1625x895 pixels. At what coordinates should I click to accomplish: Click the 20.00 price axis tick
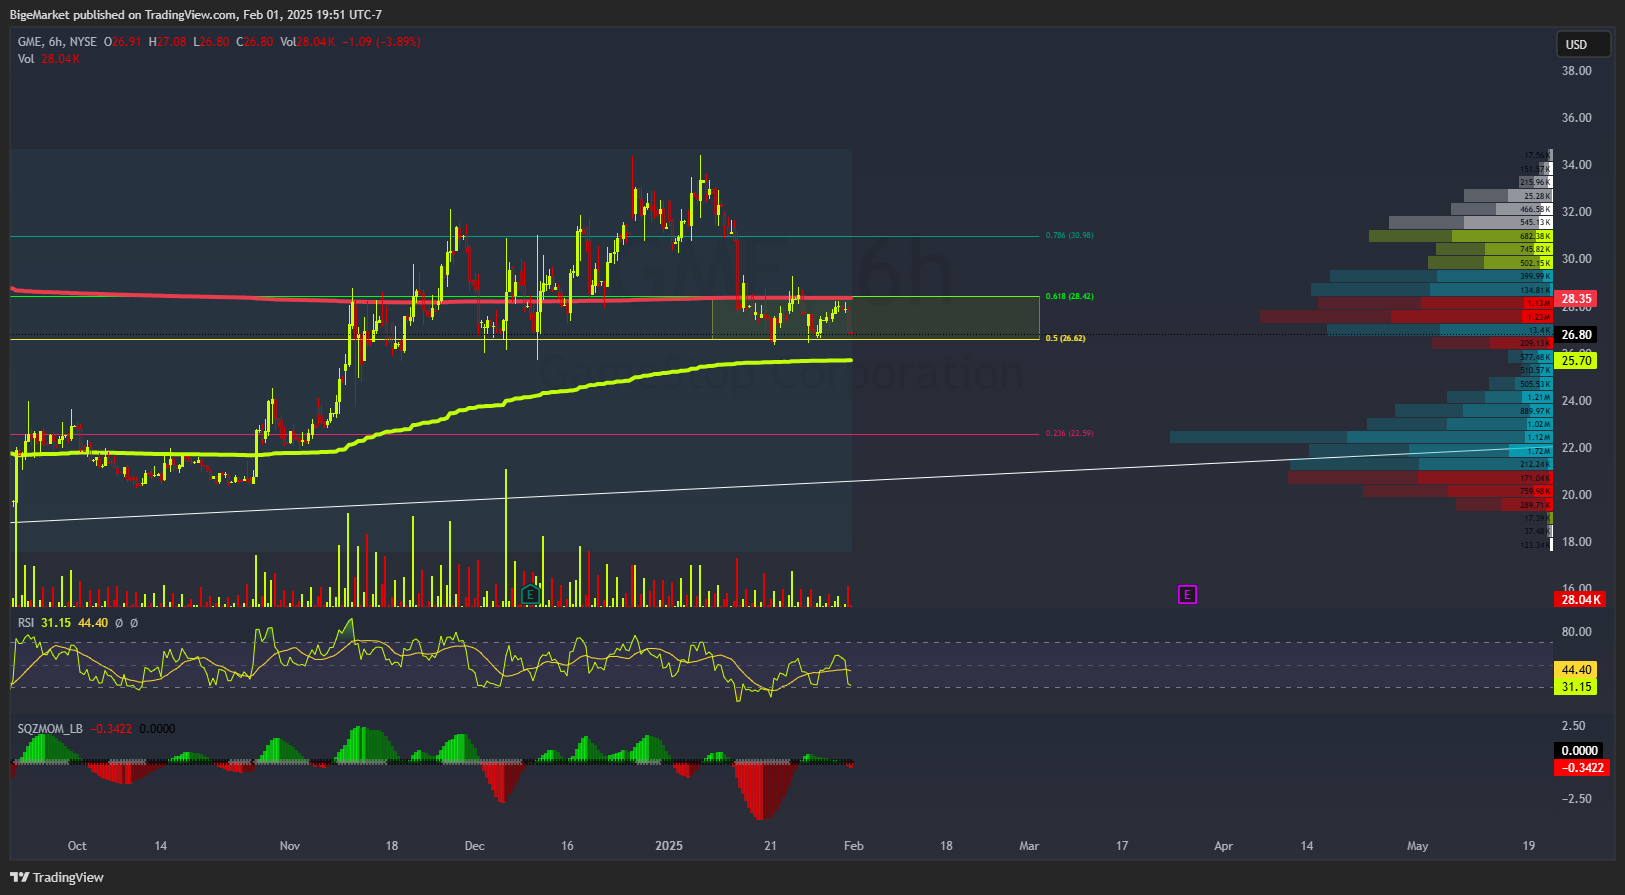[1577, 495]
